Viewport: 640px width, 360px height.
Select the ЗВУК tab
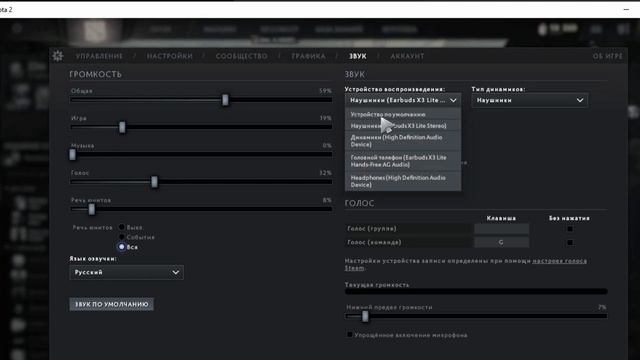358,56
